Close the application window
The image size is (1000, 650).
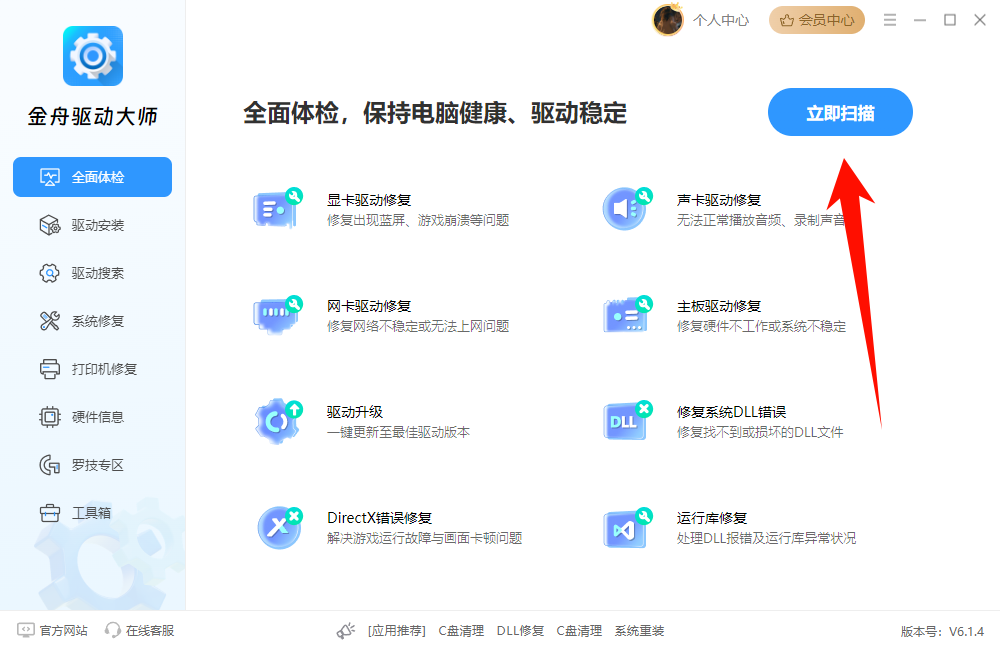[980, 20]
